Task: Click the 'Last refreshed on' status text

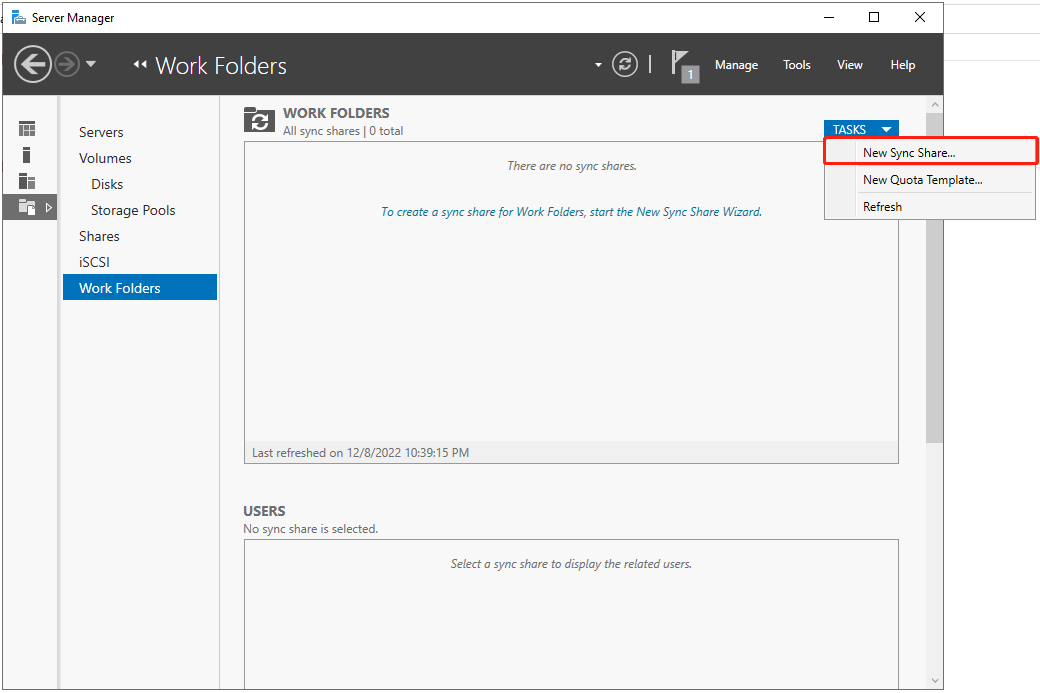Action: (360, 452)
